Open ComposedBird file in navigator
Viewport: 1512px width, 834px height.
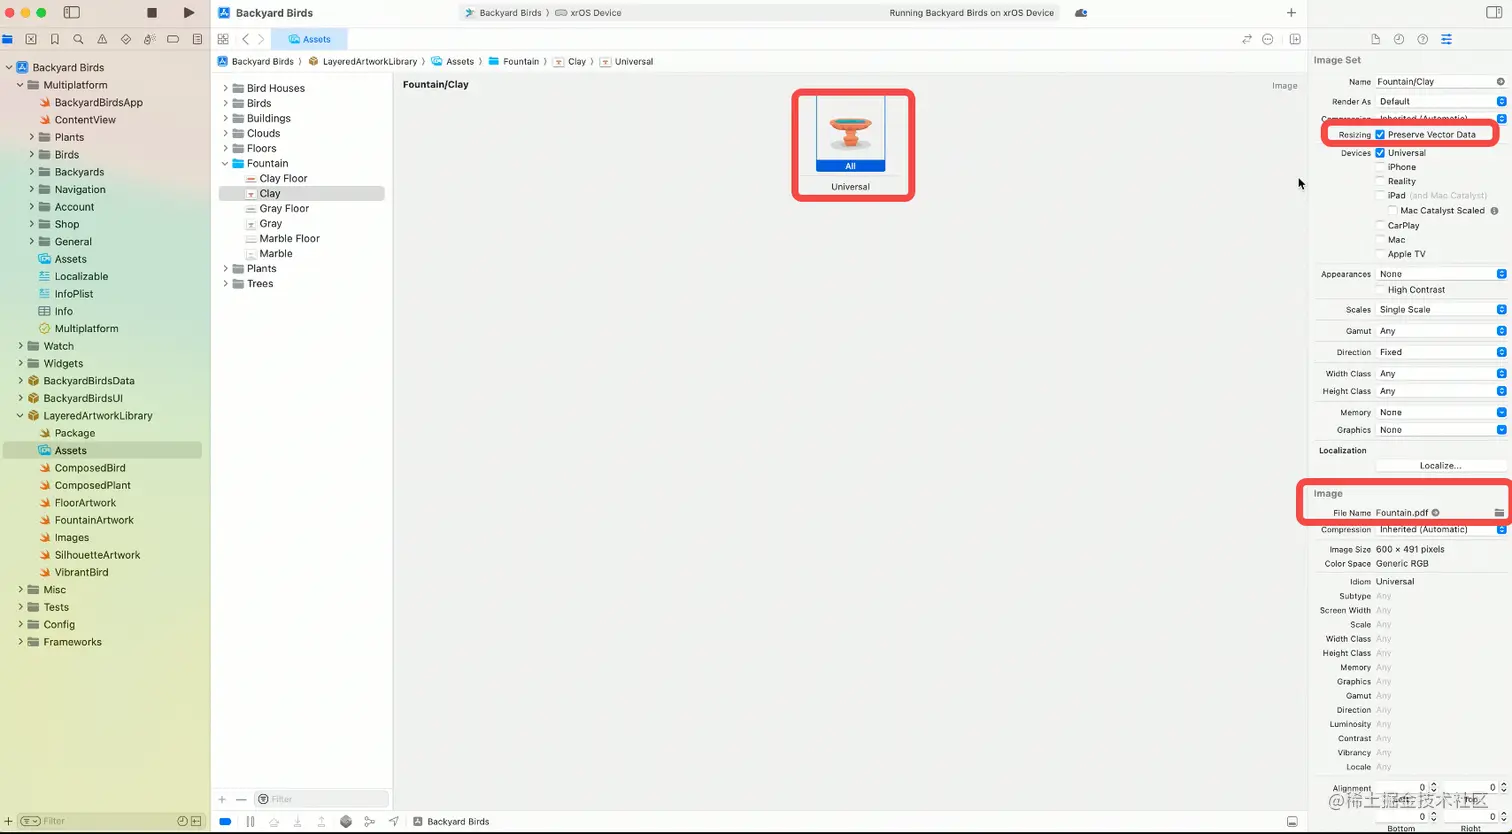pyautogui.click(x=90, y=468)
